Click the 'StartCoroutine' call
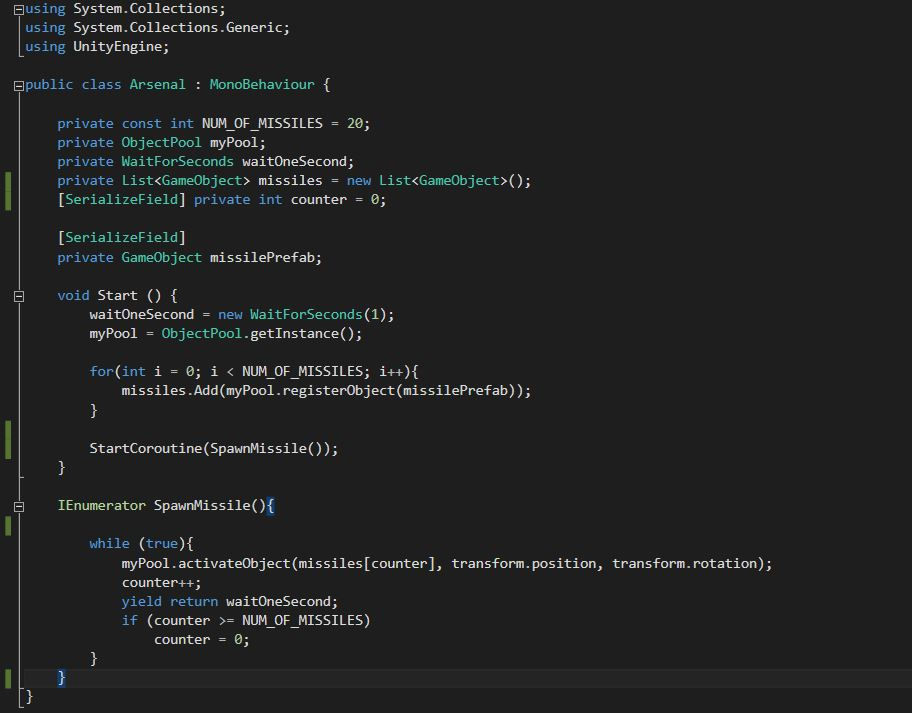This screenshot has height=713, width=912. click(145, 448)
